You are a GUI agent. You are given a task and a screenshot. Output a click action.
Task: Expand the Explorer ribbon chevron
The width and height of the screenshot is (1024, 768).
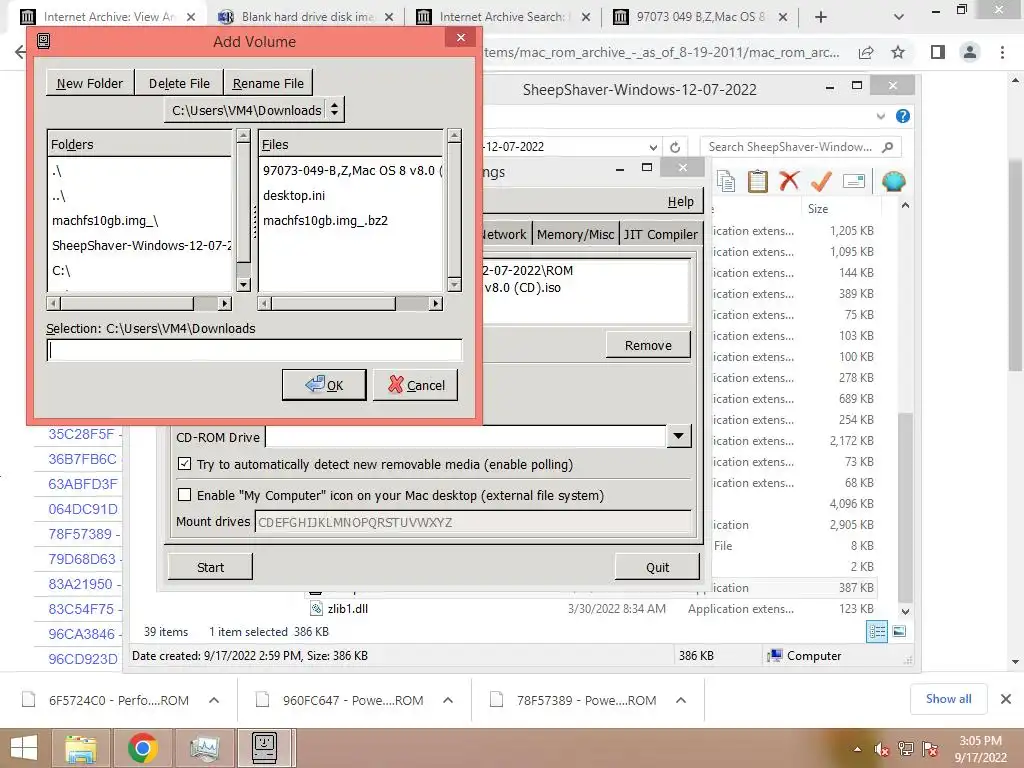(881, 116)
